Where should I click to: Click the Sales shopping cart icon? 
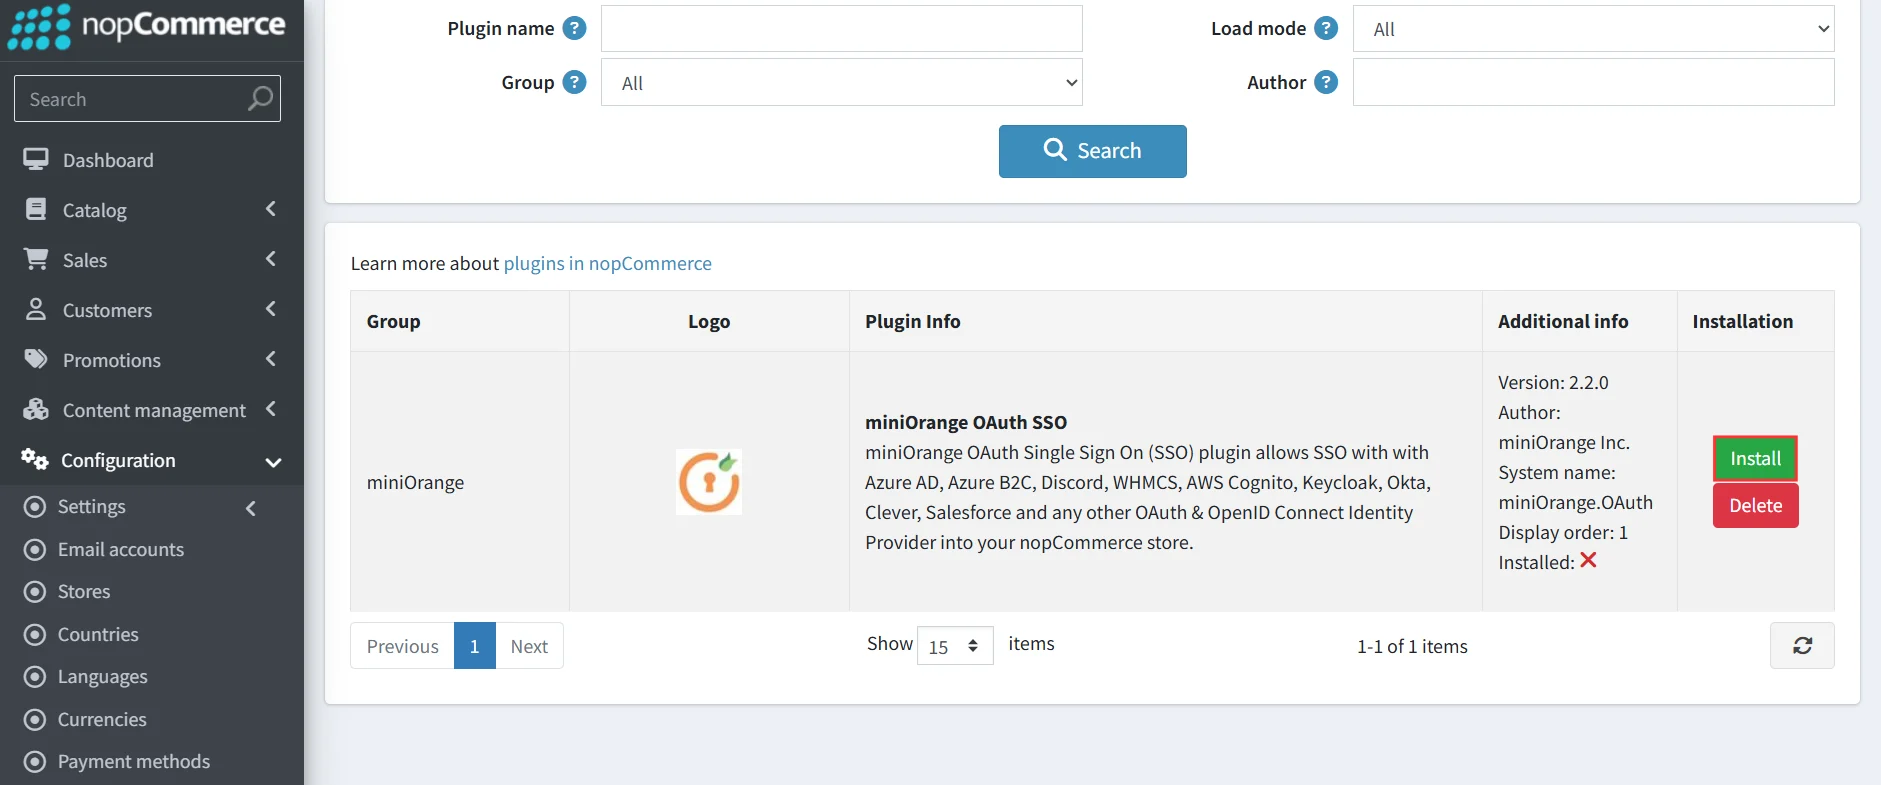click(x=36, y=259)
